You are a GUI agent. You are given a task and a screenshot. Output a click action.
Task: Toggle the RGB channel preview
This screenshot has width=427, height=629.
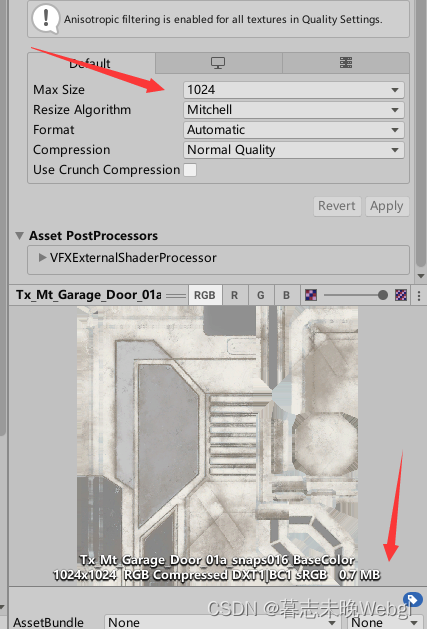click(x=205, y=295)
